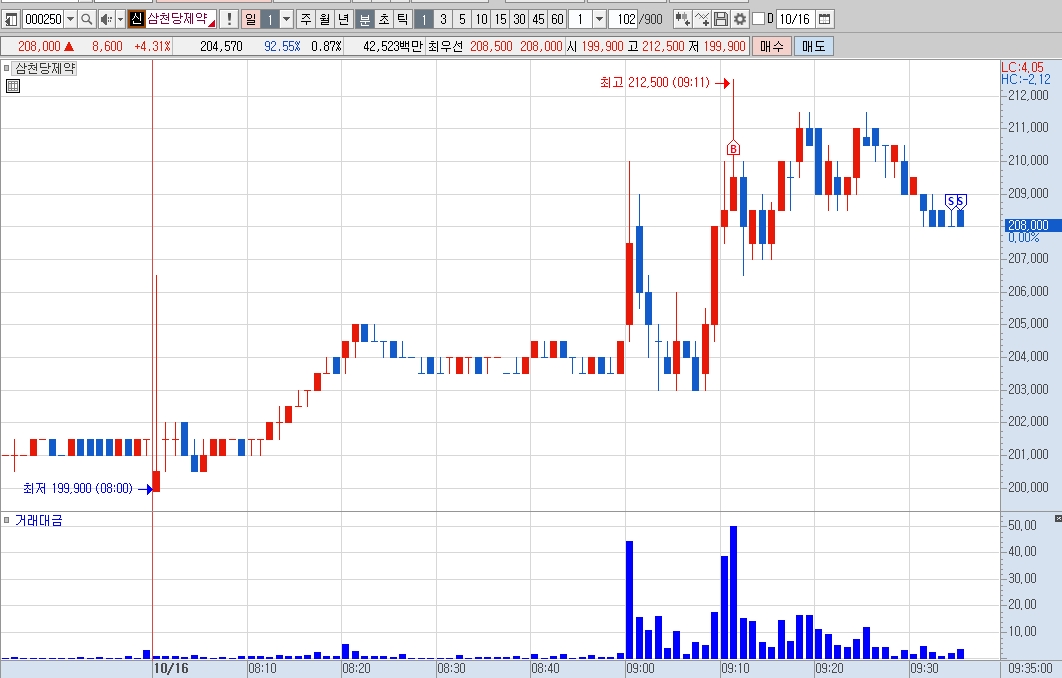Expand the dropdown next to 일 period
This screenshot has width=1062, height=678.
pos(286,19)
